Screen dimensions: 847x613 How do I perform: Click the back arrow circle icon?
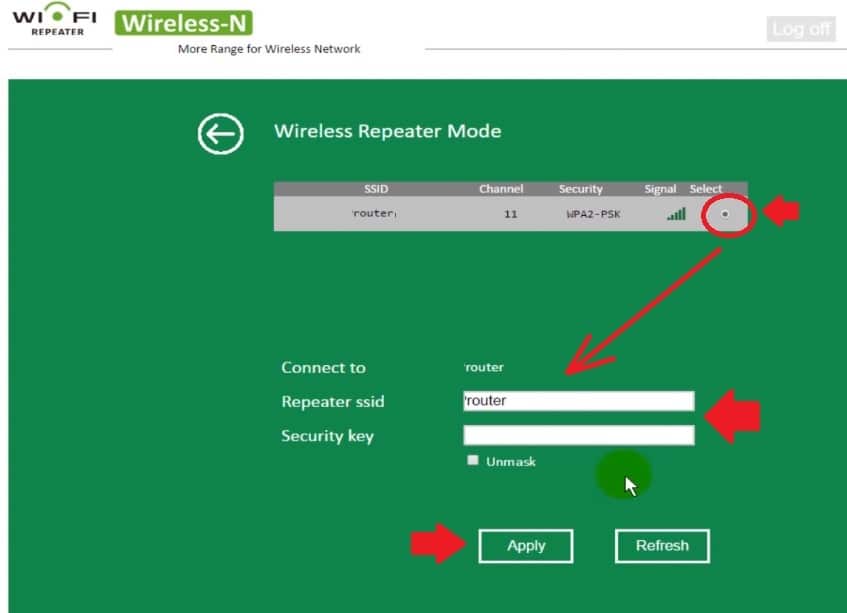pos(220,133)
